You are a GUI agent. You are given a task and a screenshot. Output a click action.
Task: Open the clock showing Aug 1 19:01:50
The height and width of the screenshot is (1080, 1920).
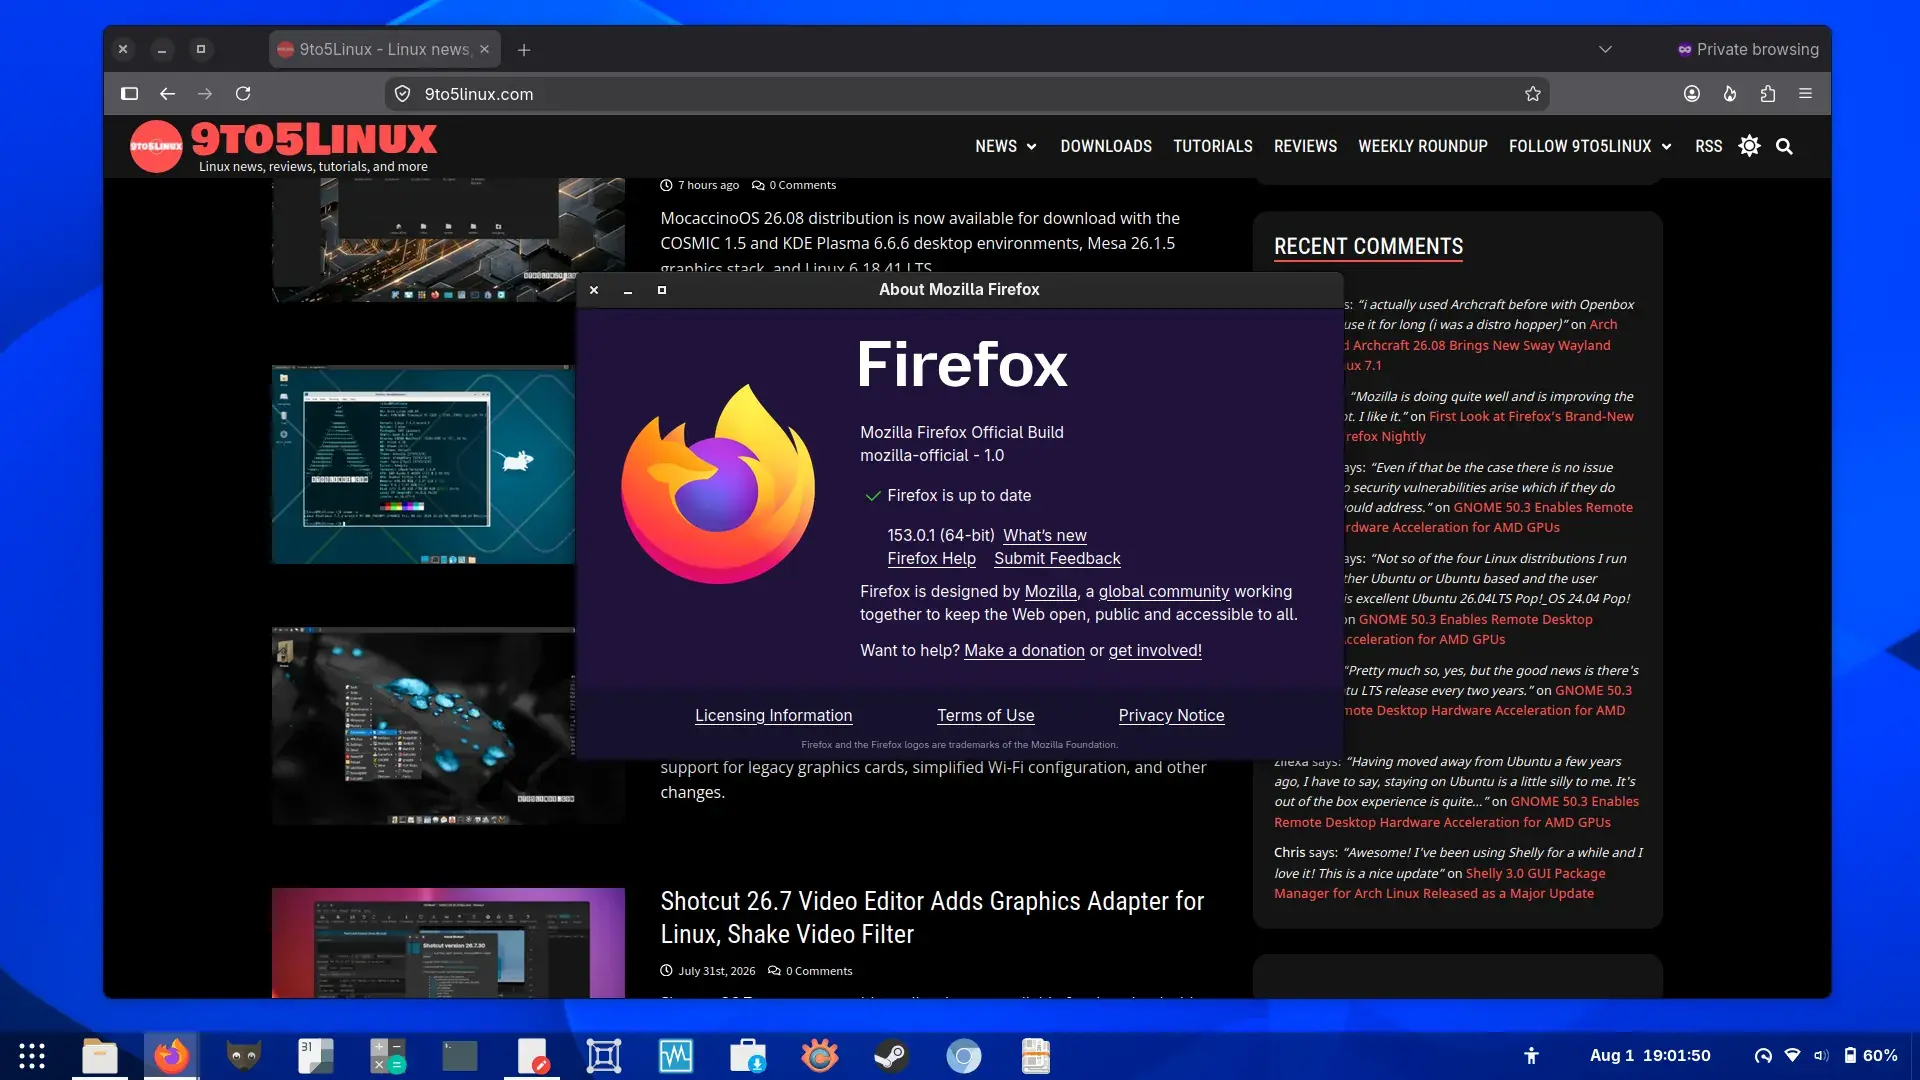[x=1650, y=1056]
